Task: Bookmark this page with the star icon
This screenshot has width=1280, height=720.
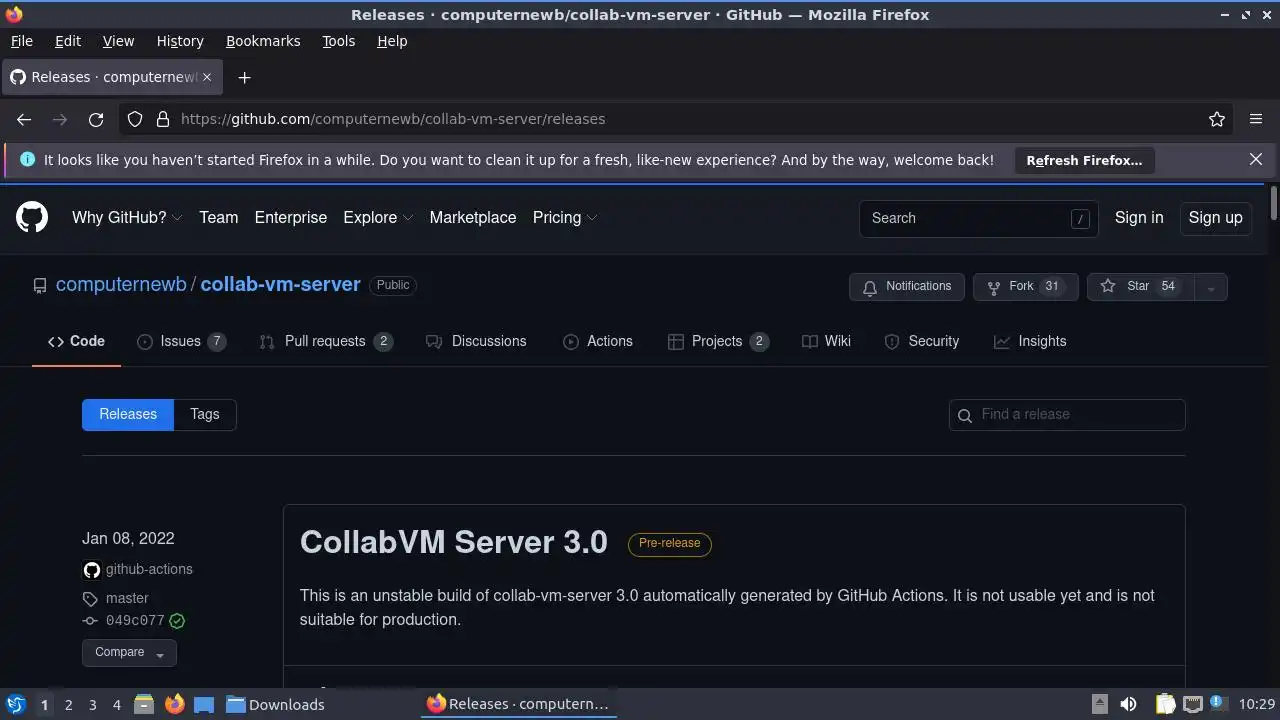Action: coord(1217,119)
